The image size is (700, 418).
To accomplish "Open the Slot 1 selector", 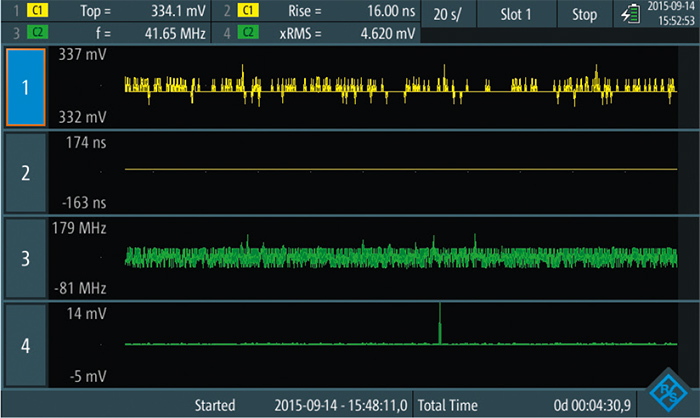I will (516, 15).
